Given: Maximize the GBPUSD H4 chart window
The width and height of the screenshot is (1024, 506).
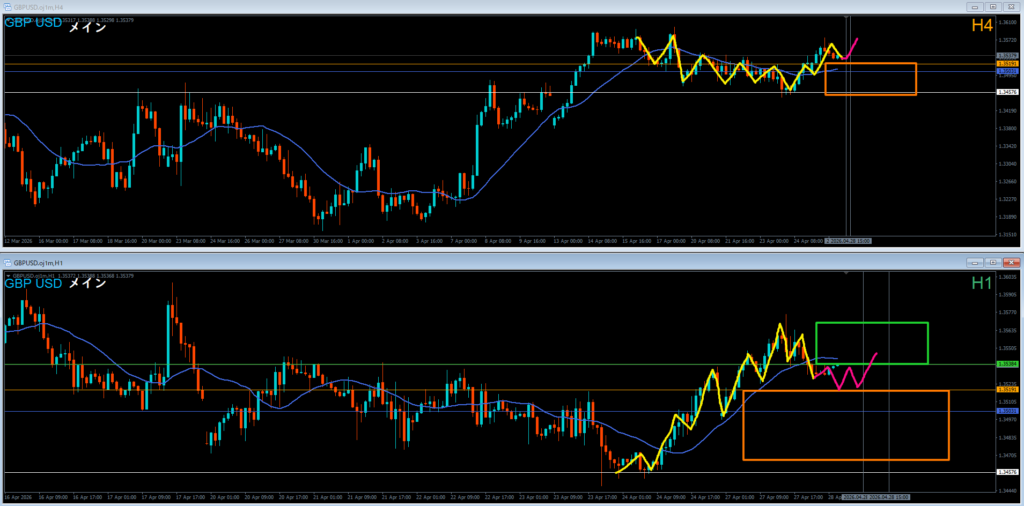Looking at the screenshot, I should [993, 7].
